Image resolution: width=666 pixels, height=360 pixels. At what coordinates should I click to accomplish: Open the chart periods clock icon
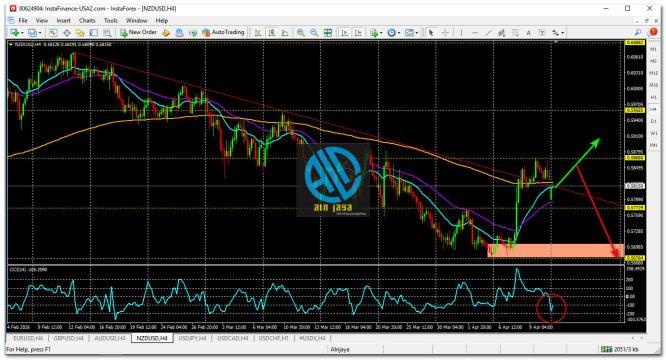tap(391, 32)
